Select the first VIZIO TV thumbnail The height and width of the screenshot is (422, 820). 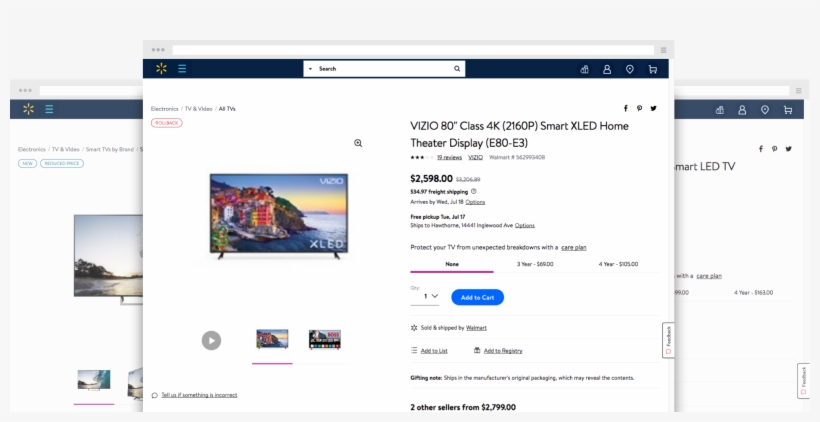tap(272, 339)
